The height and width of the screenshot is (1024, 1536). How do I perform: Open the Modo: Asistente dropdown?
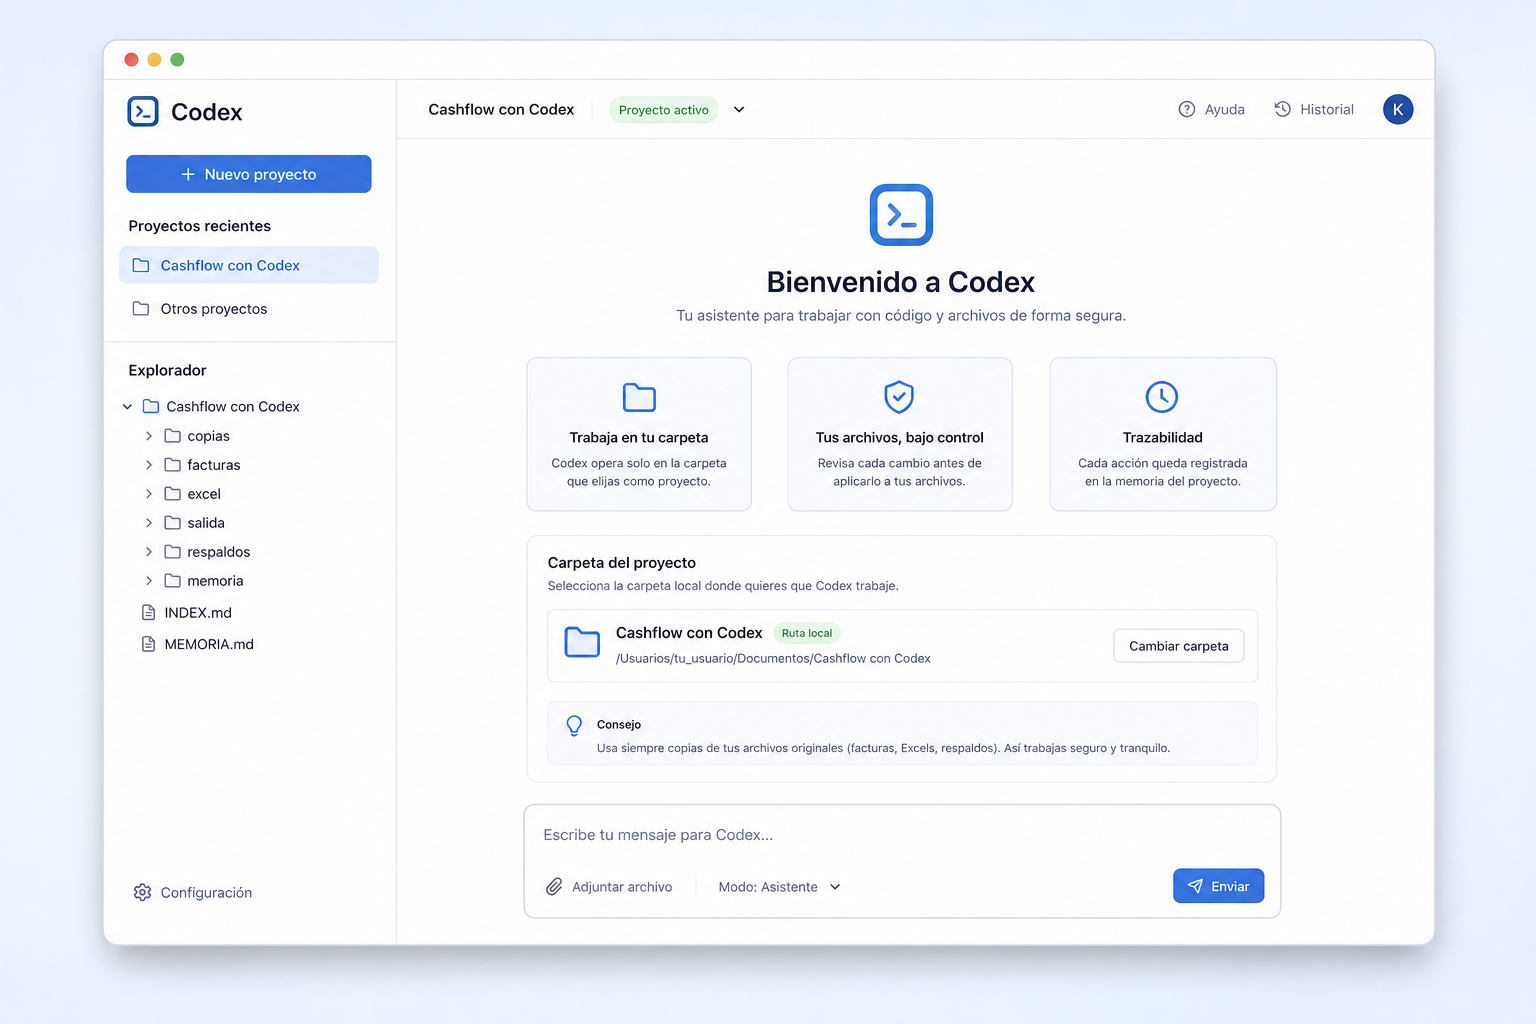click(x=780, y=887)
